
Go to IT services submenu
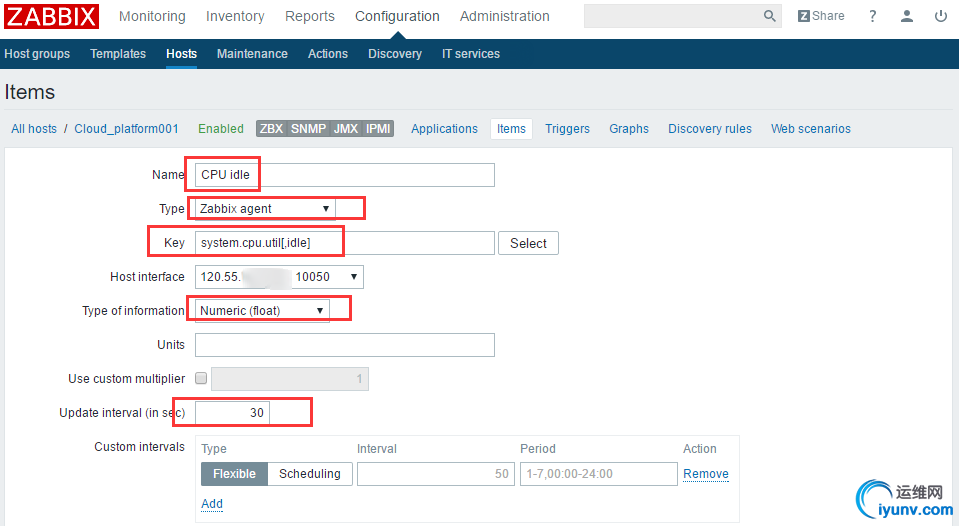(x=471, y=54)
